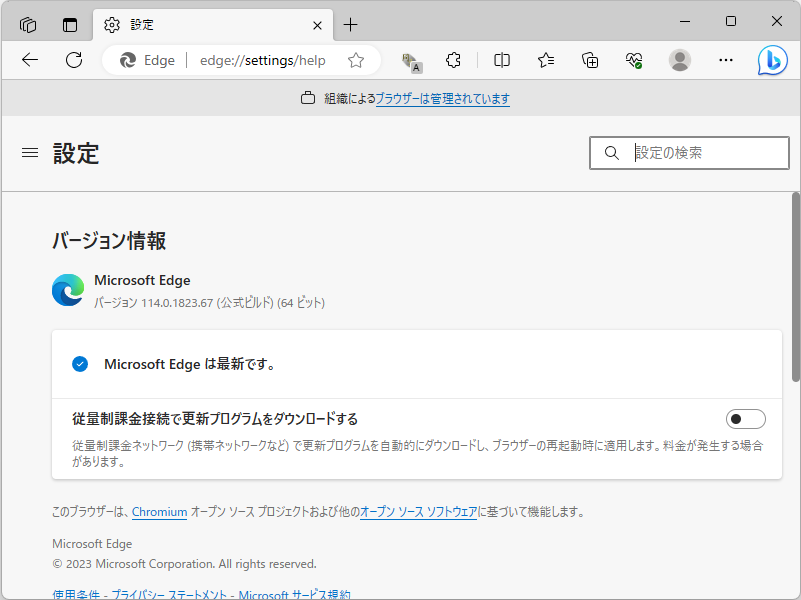The width and height of the screenshot is (801, 600).
Task: Open the Collections icon
Action: 589,60
